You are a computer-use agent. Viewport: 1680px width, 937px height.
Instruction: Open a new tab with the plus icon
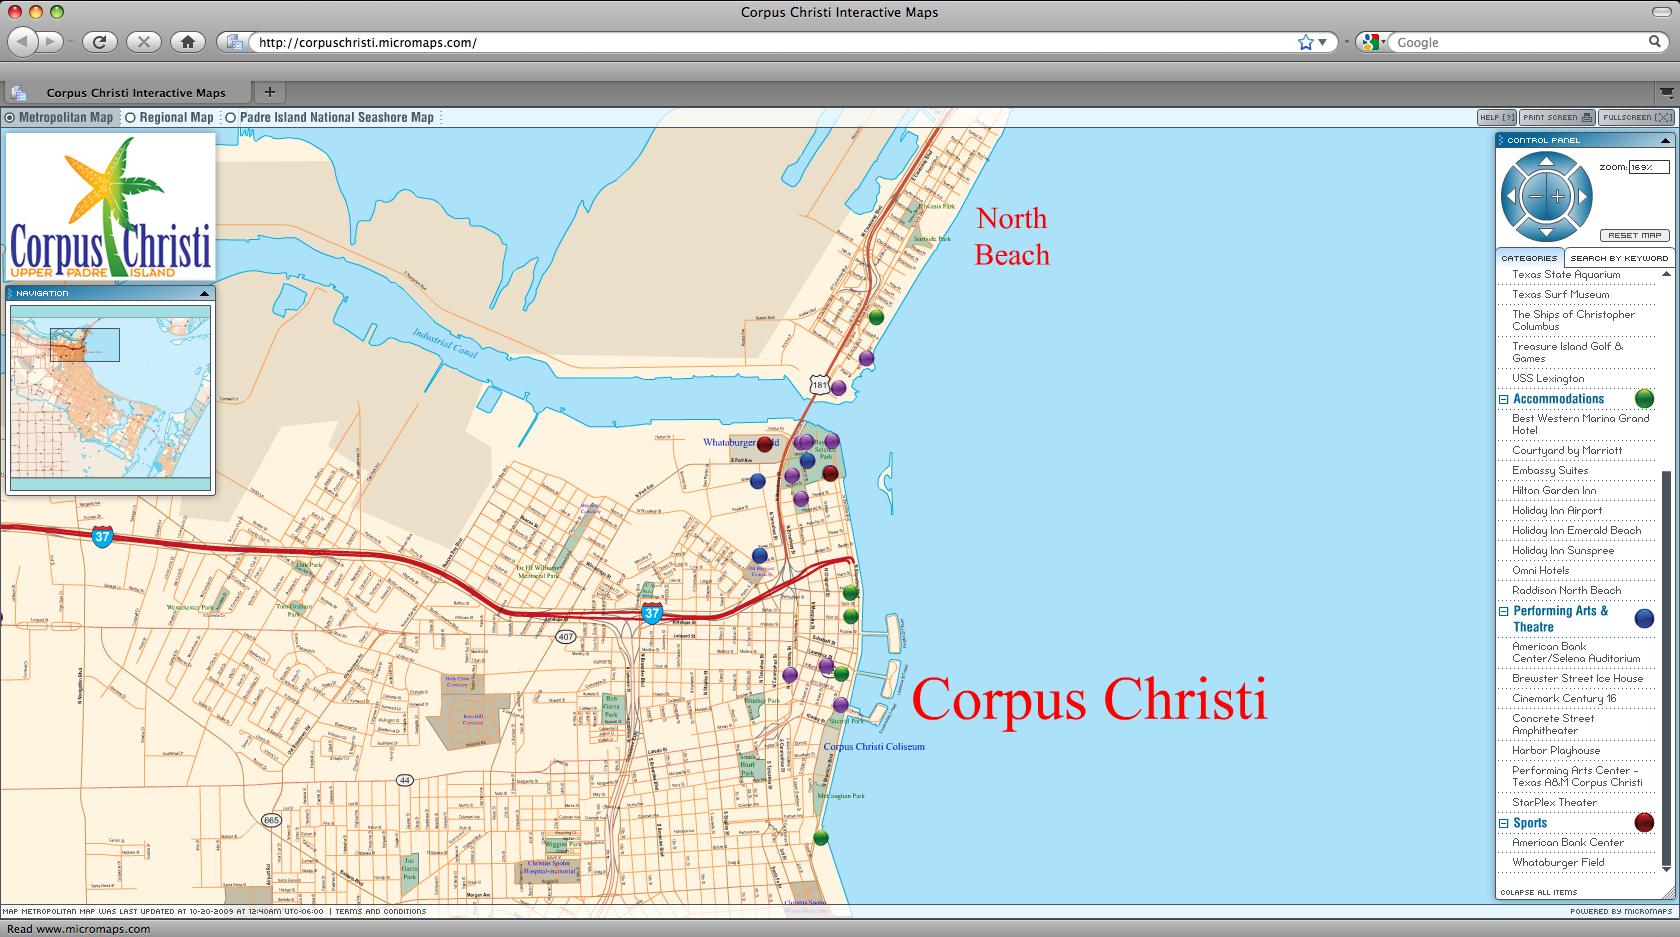pos(269,92)
